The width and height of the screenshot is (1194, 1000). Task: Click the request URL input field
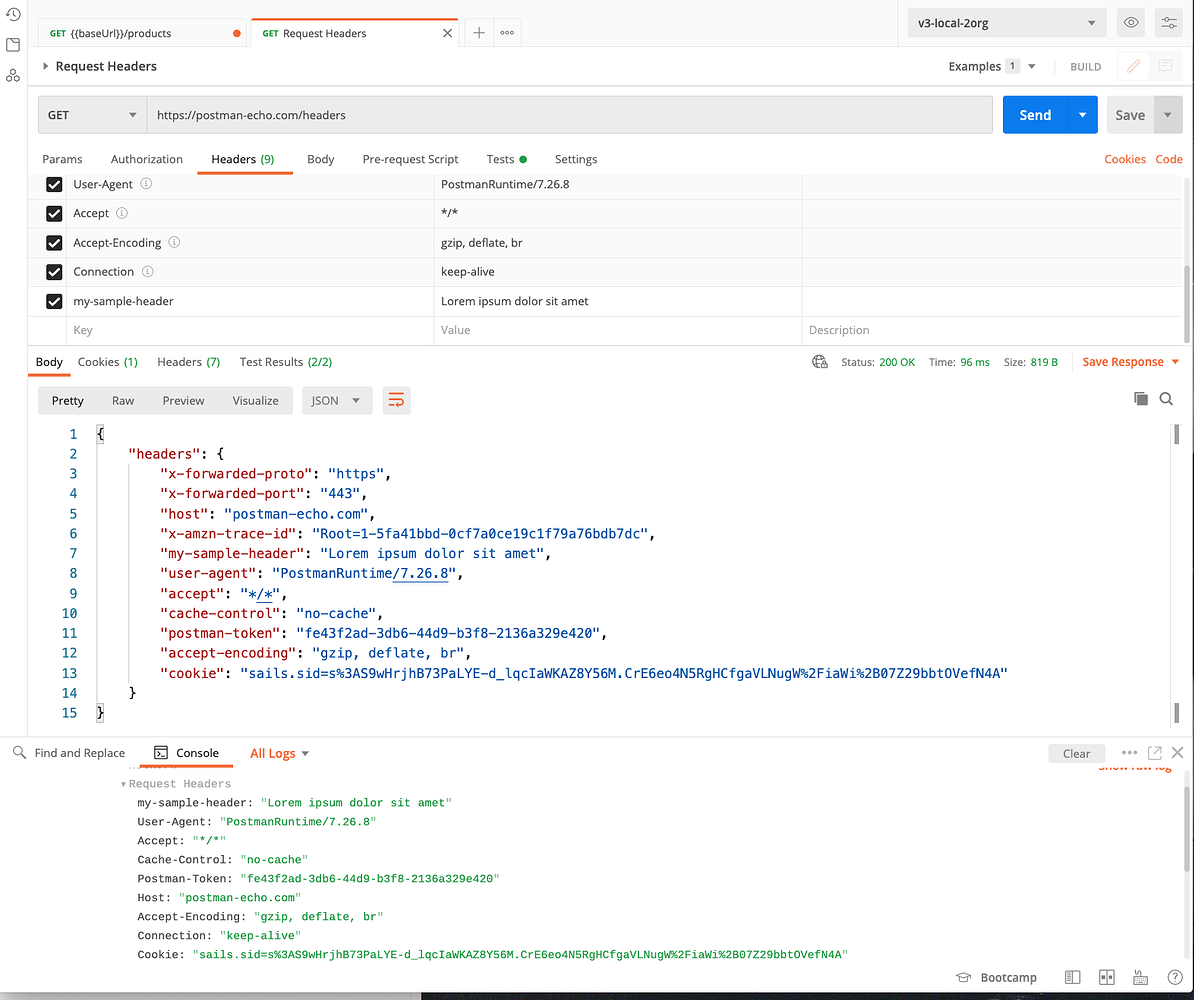[x=500, y=114]
